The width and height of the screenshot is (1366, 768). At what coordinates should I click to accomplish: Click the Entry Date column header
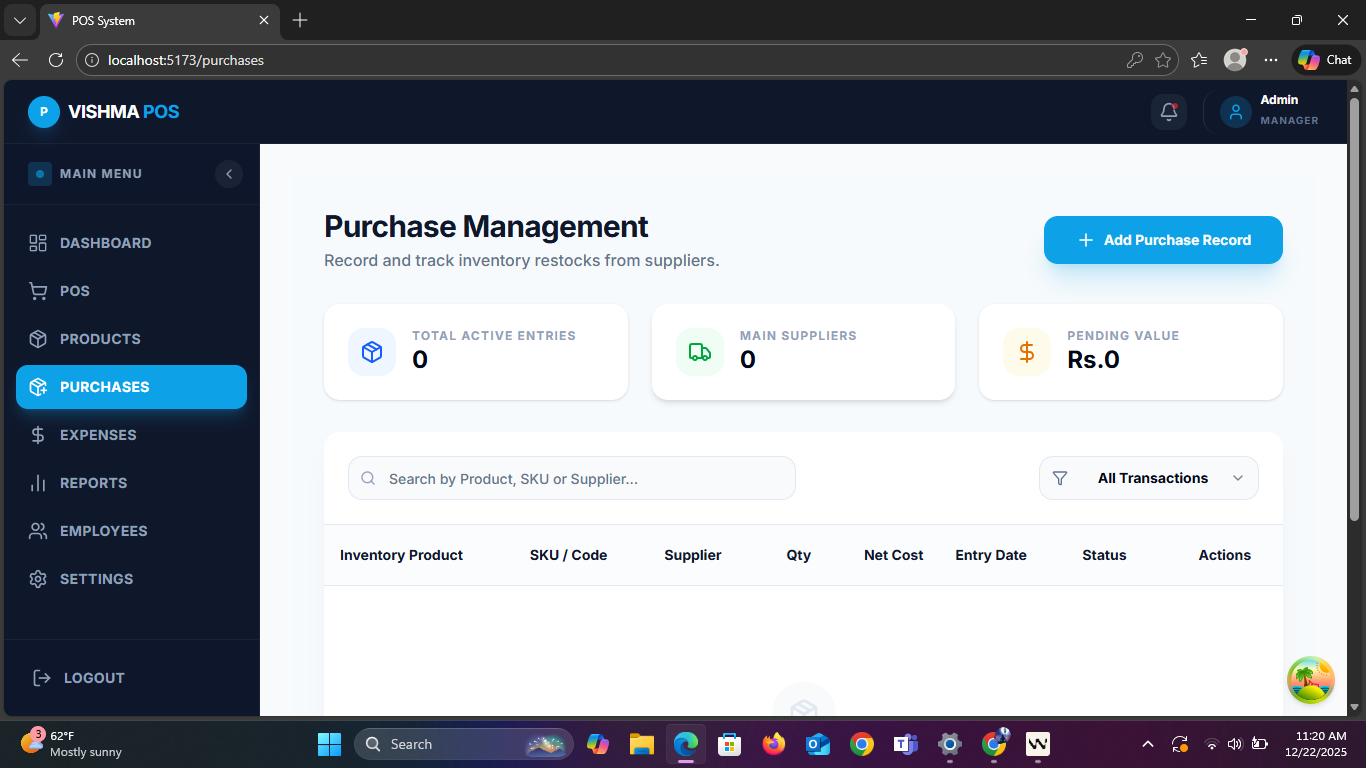(x=991, y=555)
